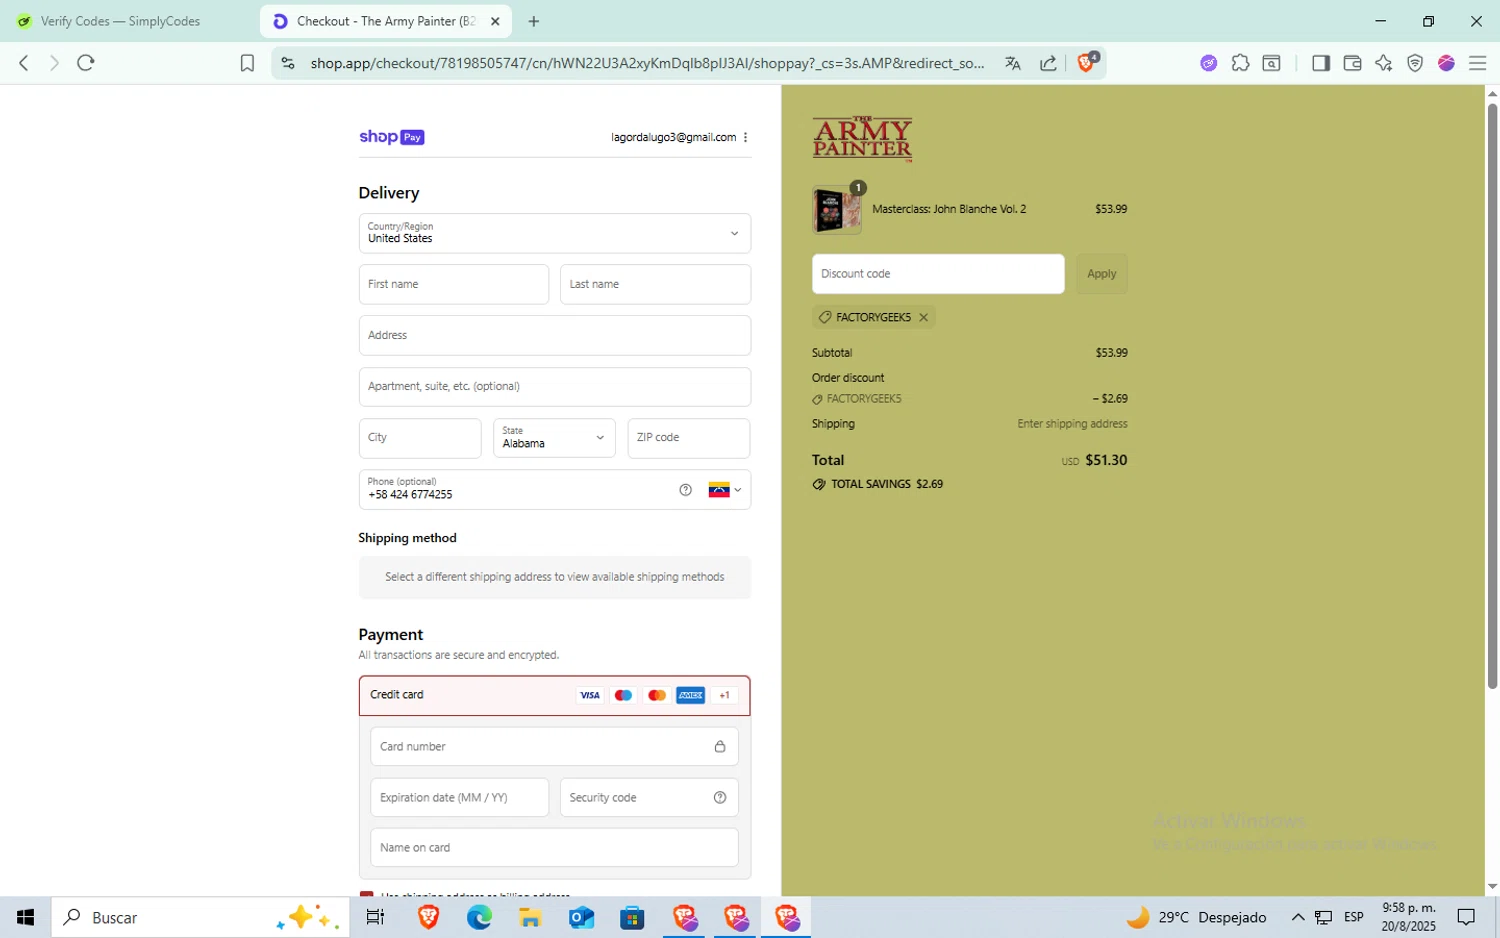The image size is (1500, 938).
Task: Launch Microsoft Edge from the taskbar
Action: [x=479, y=917]
